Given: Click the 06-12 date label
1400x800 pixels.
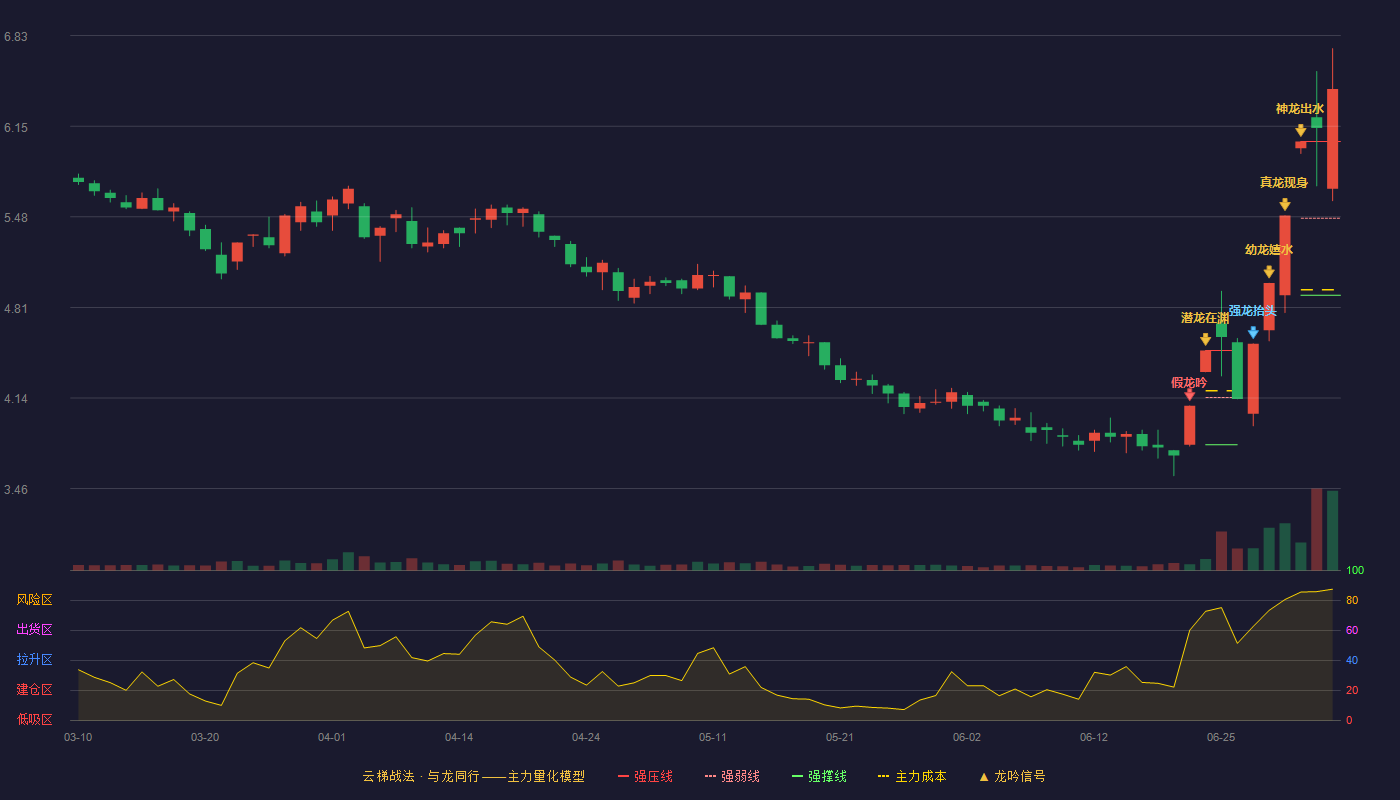Looking at the screenshot, I should pyautogui.click(x=1094, y=737).
